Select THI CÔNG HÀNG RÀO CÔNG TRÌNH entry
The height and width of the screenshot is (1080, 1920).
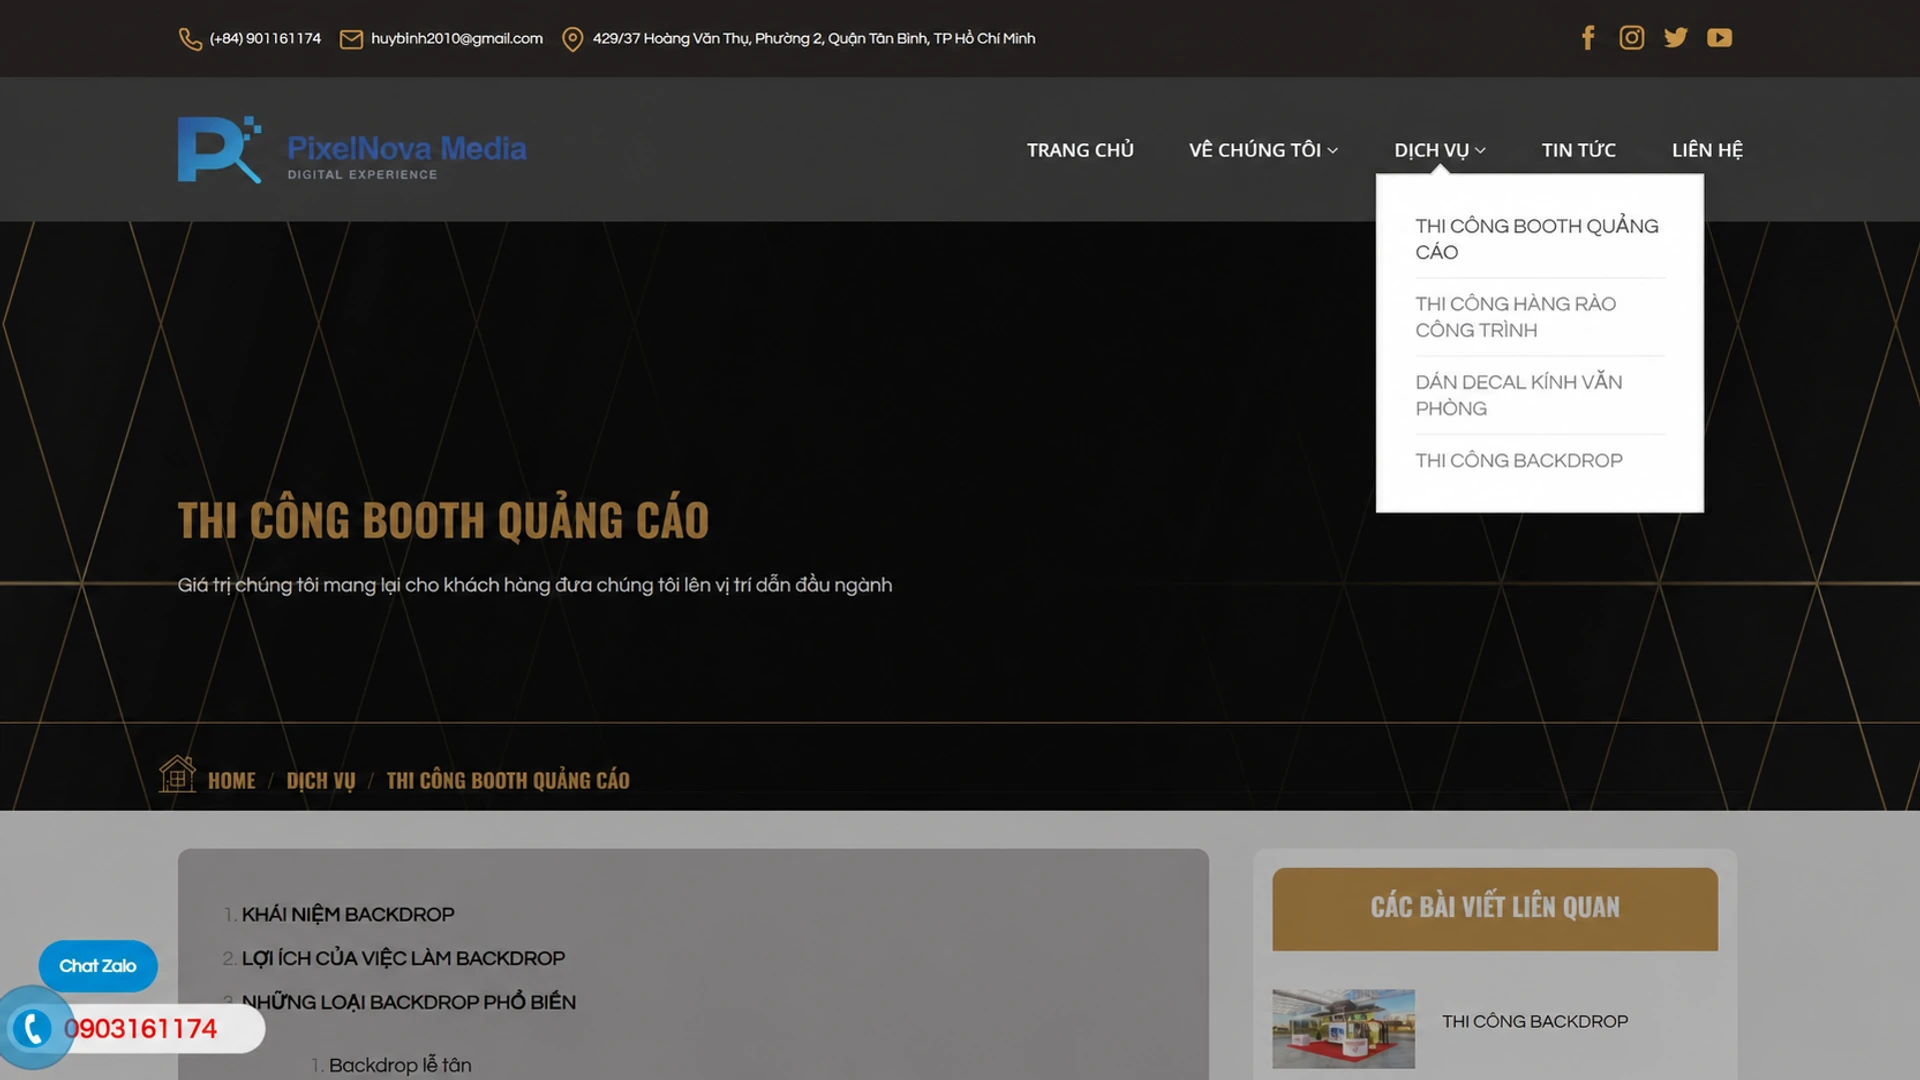(1539, 317)
